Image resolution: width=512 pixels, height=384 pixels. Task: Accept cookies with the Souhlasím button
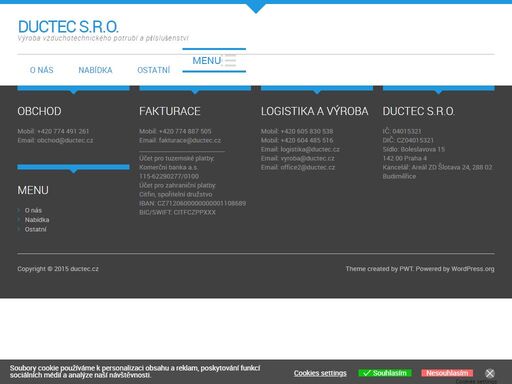(385, 373)
